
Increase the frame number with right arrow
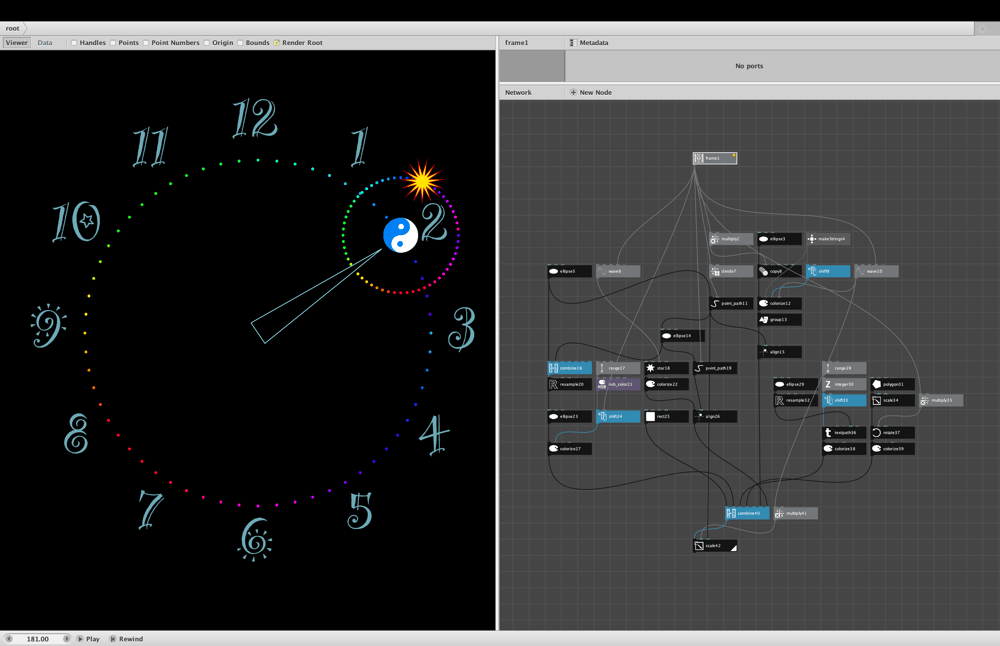click(x=66, y=639)
